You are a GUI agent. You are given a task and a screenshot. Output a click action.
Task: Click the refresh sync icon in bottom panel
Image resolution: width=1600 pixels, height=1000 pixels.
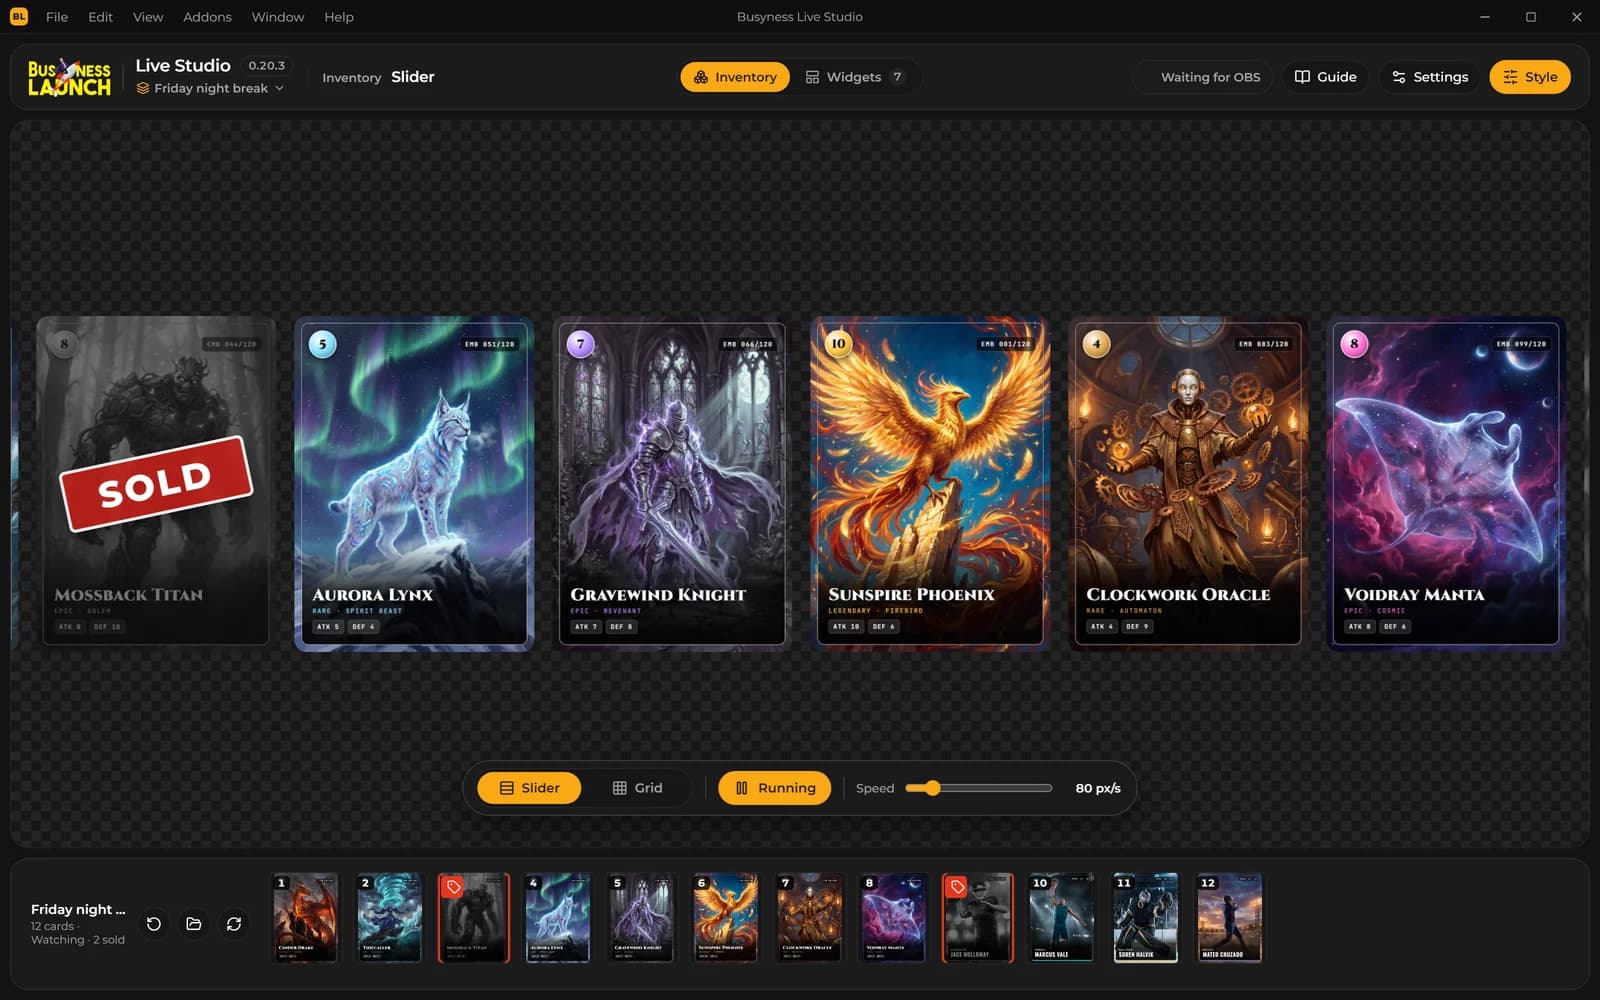(x=234, y=924)
